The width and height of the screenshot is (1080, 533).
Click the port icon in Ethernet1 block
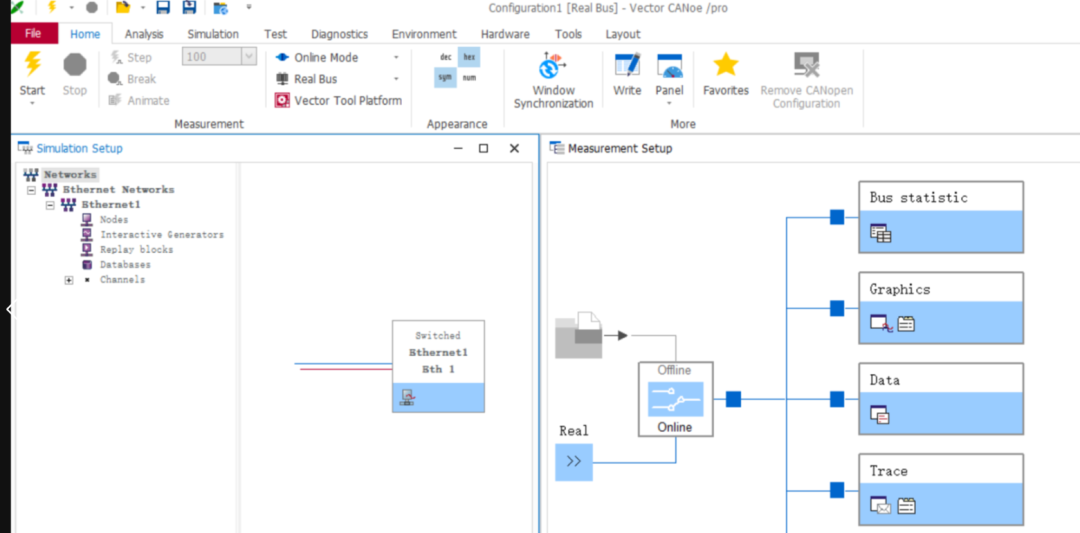coord(407,397)
